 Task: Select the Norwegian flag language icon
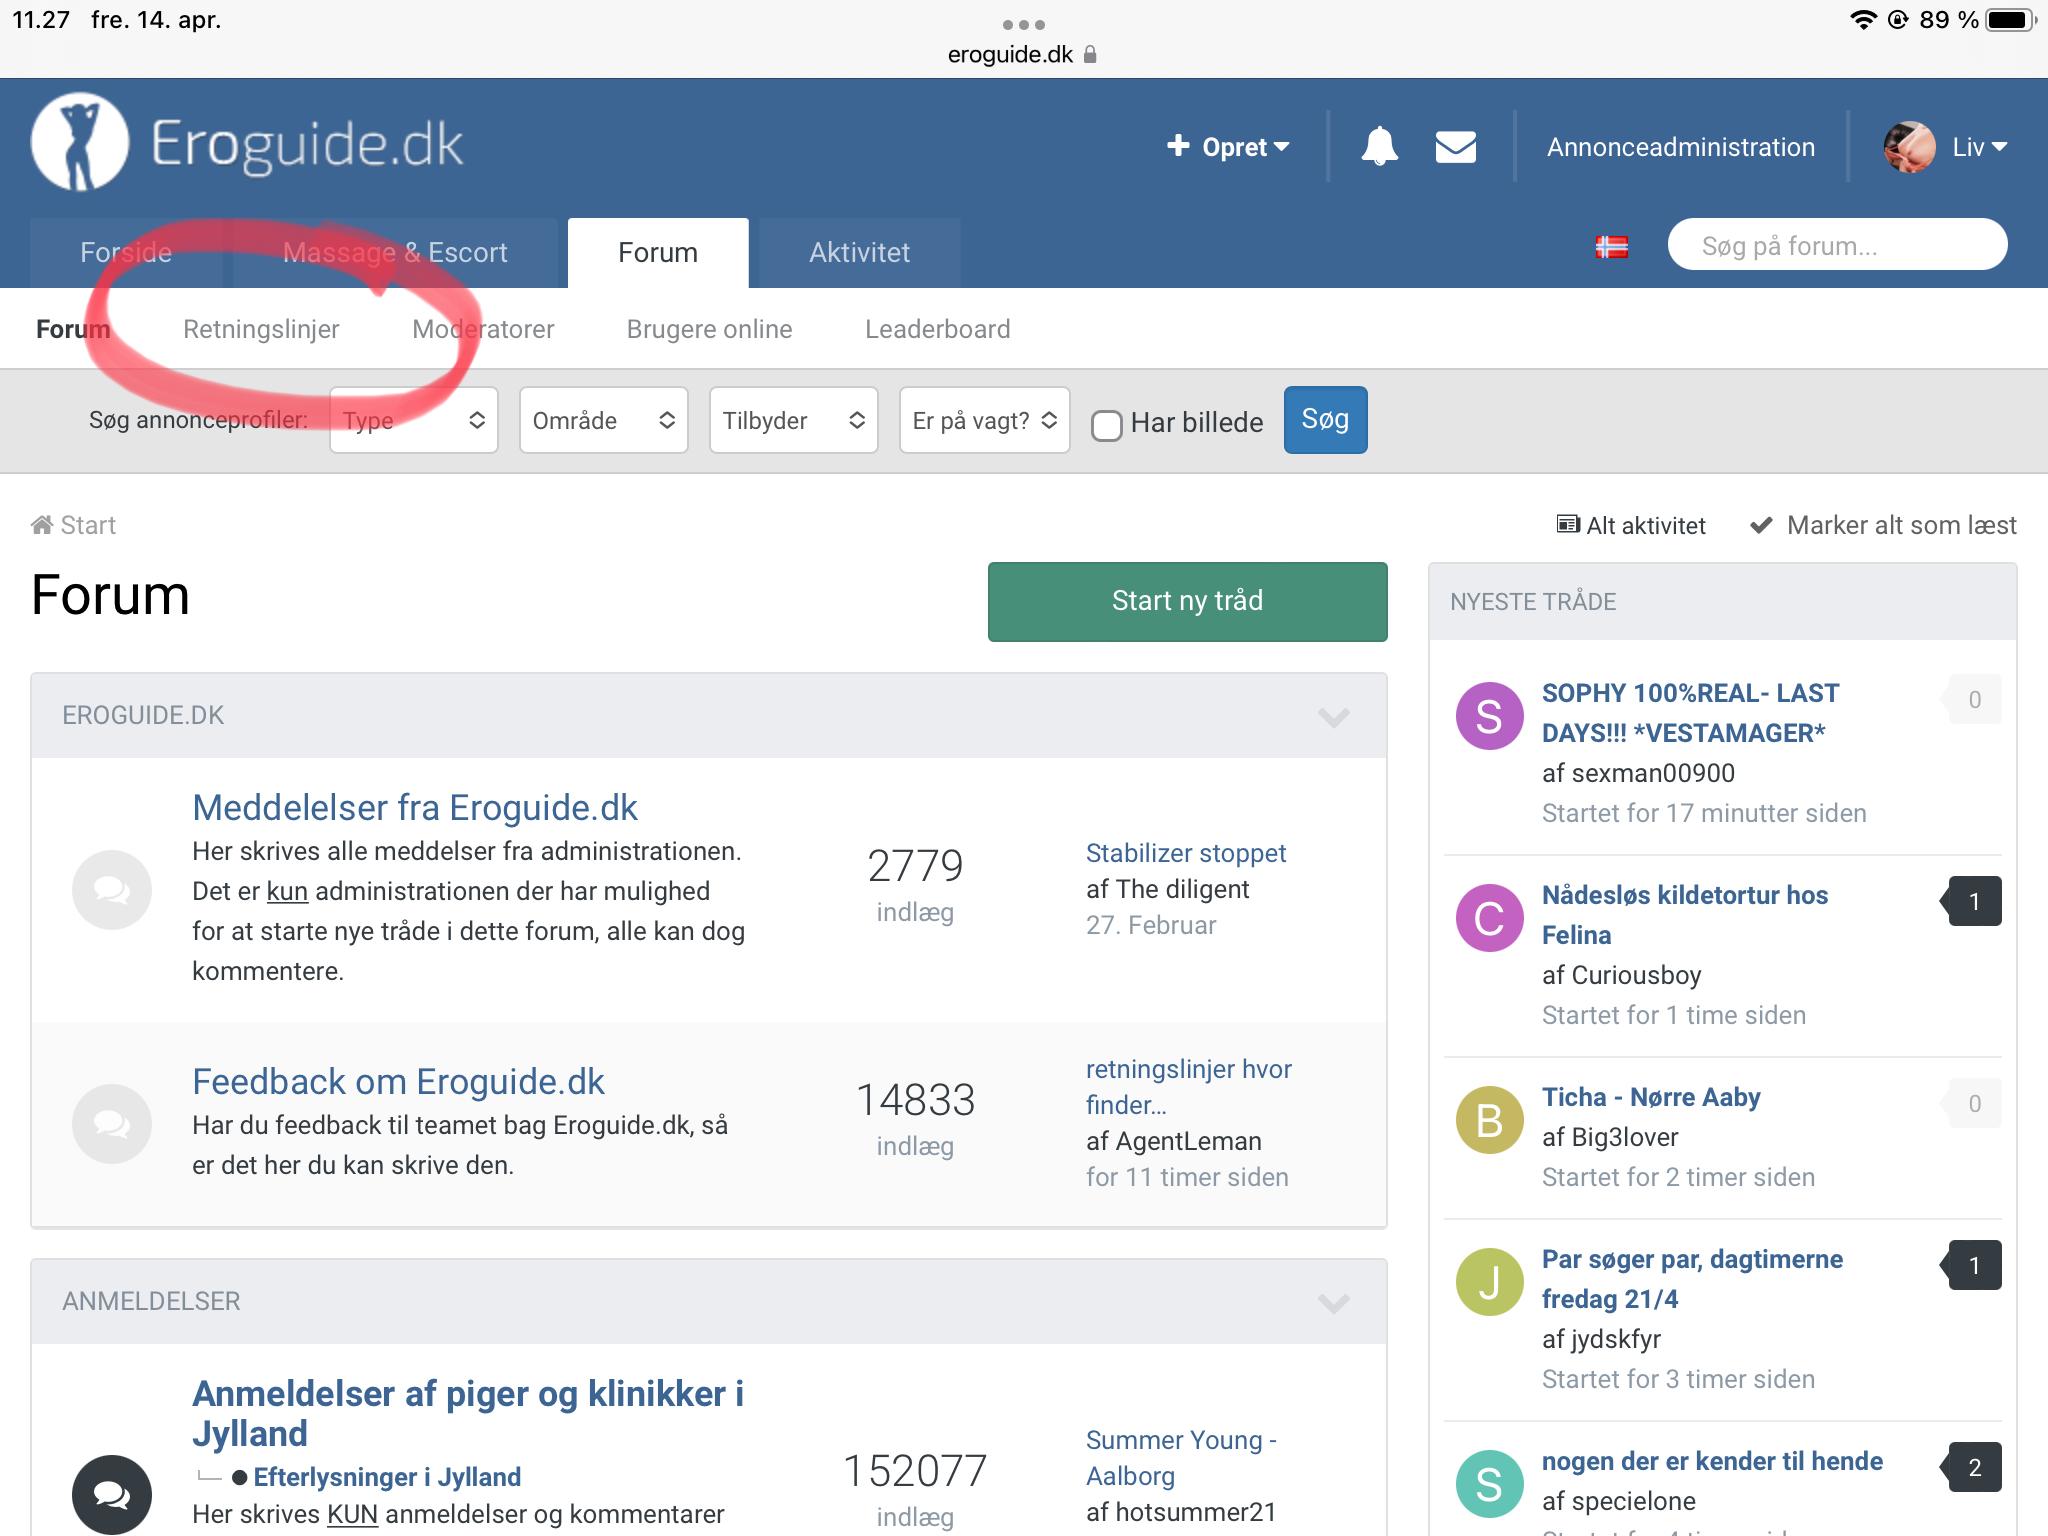tap(1611, 247)
